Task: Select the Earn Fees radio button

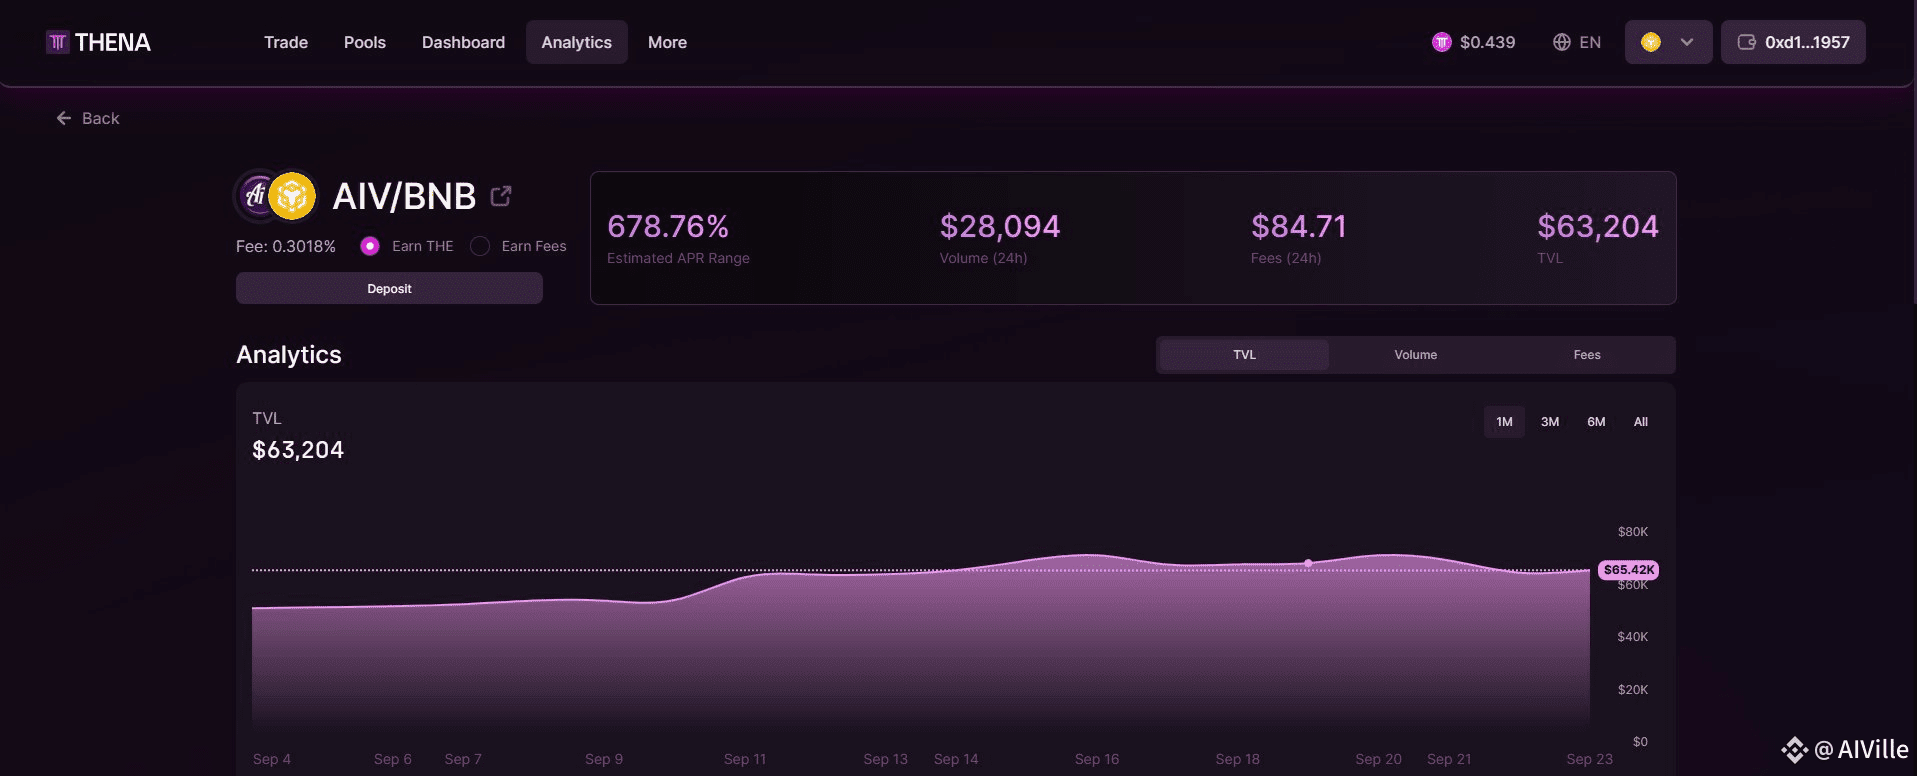Action: [x=480, y=246]
